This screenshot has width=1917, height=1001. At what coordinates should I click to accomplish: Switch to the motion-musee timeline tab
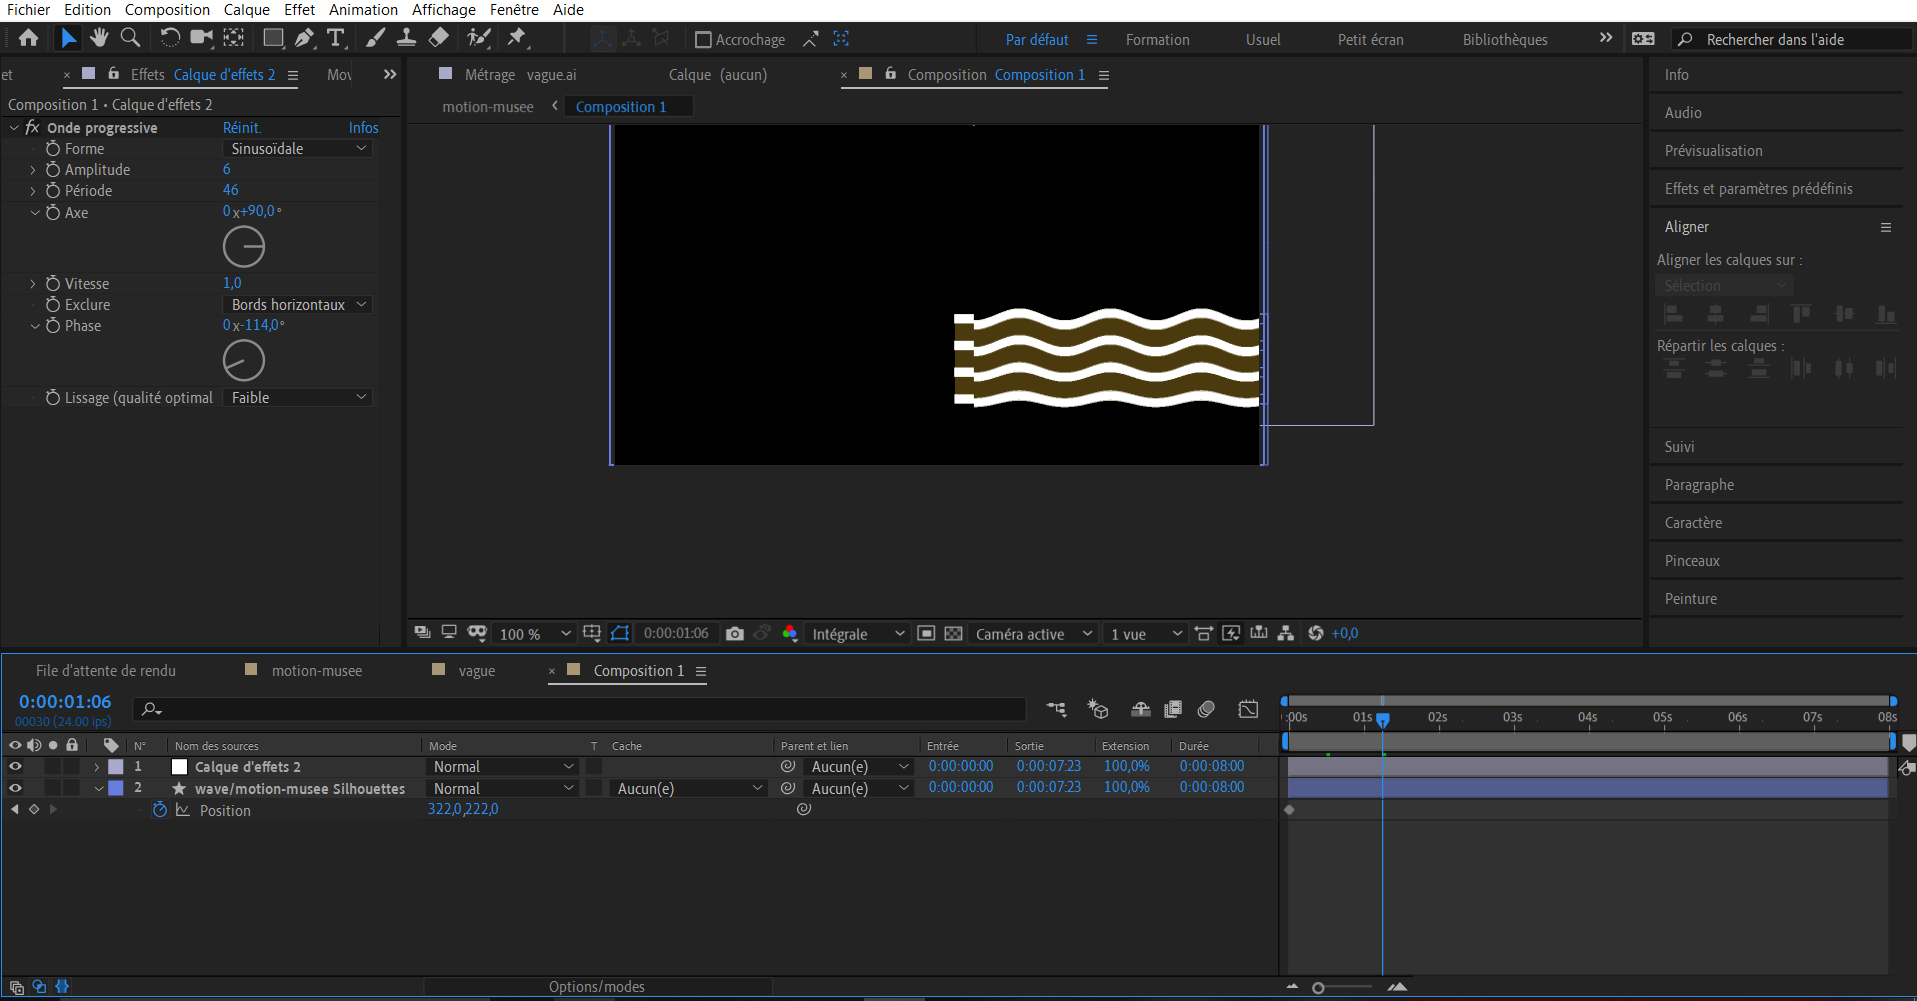316,671
